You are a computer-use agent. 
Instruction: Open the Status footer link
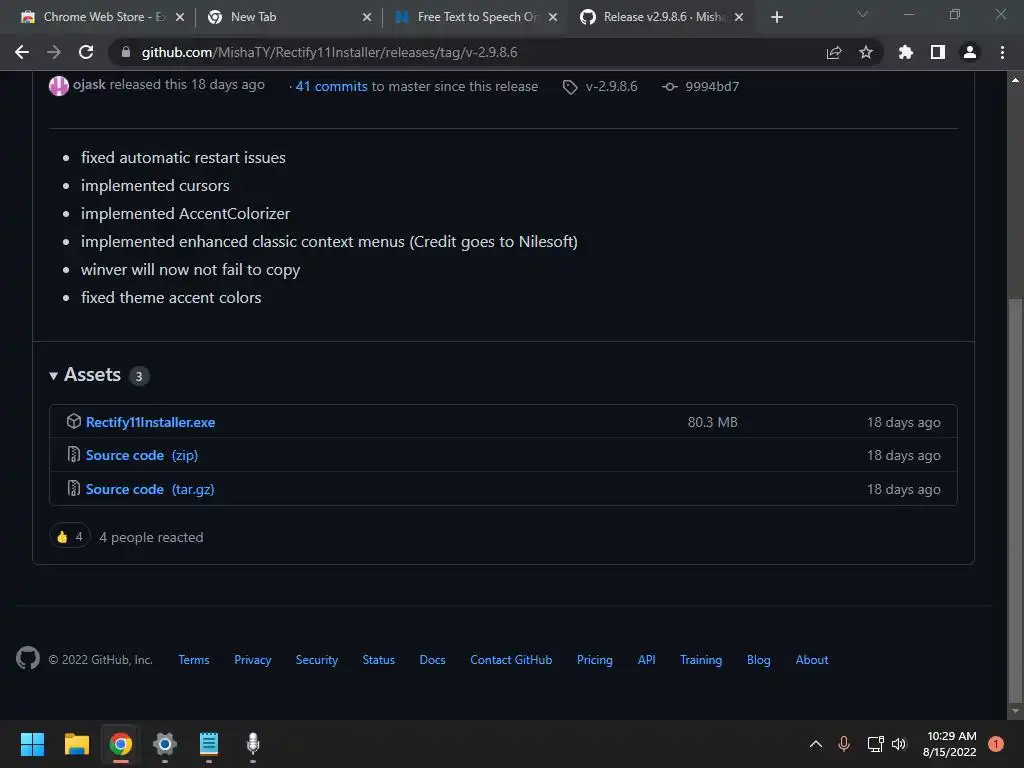click(379, 660)
